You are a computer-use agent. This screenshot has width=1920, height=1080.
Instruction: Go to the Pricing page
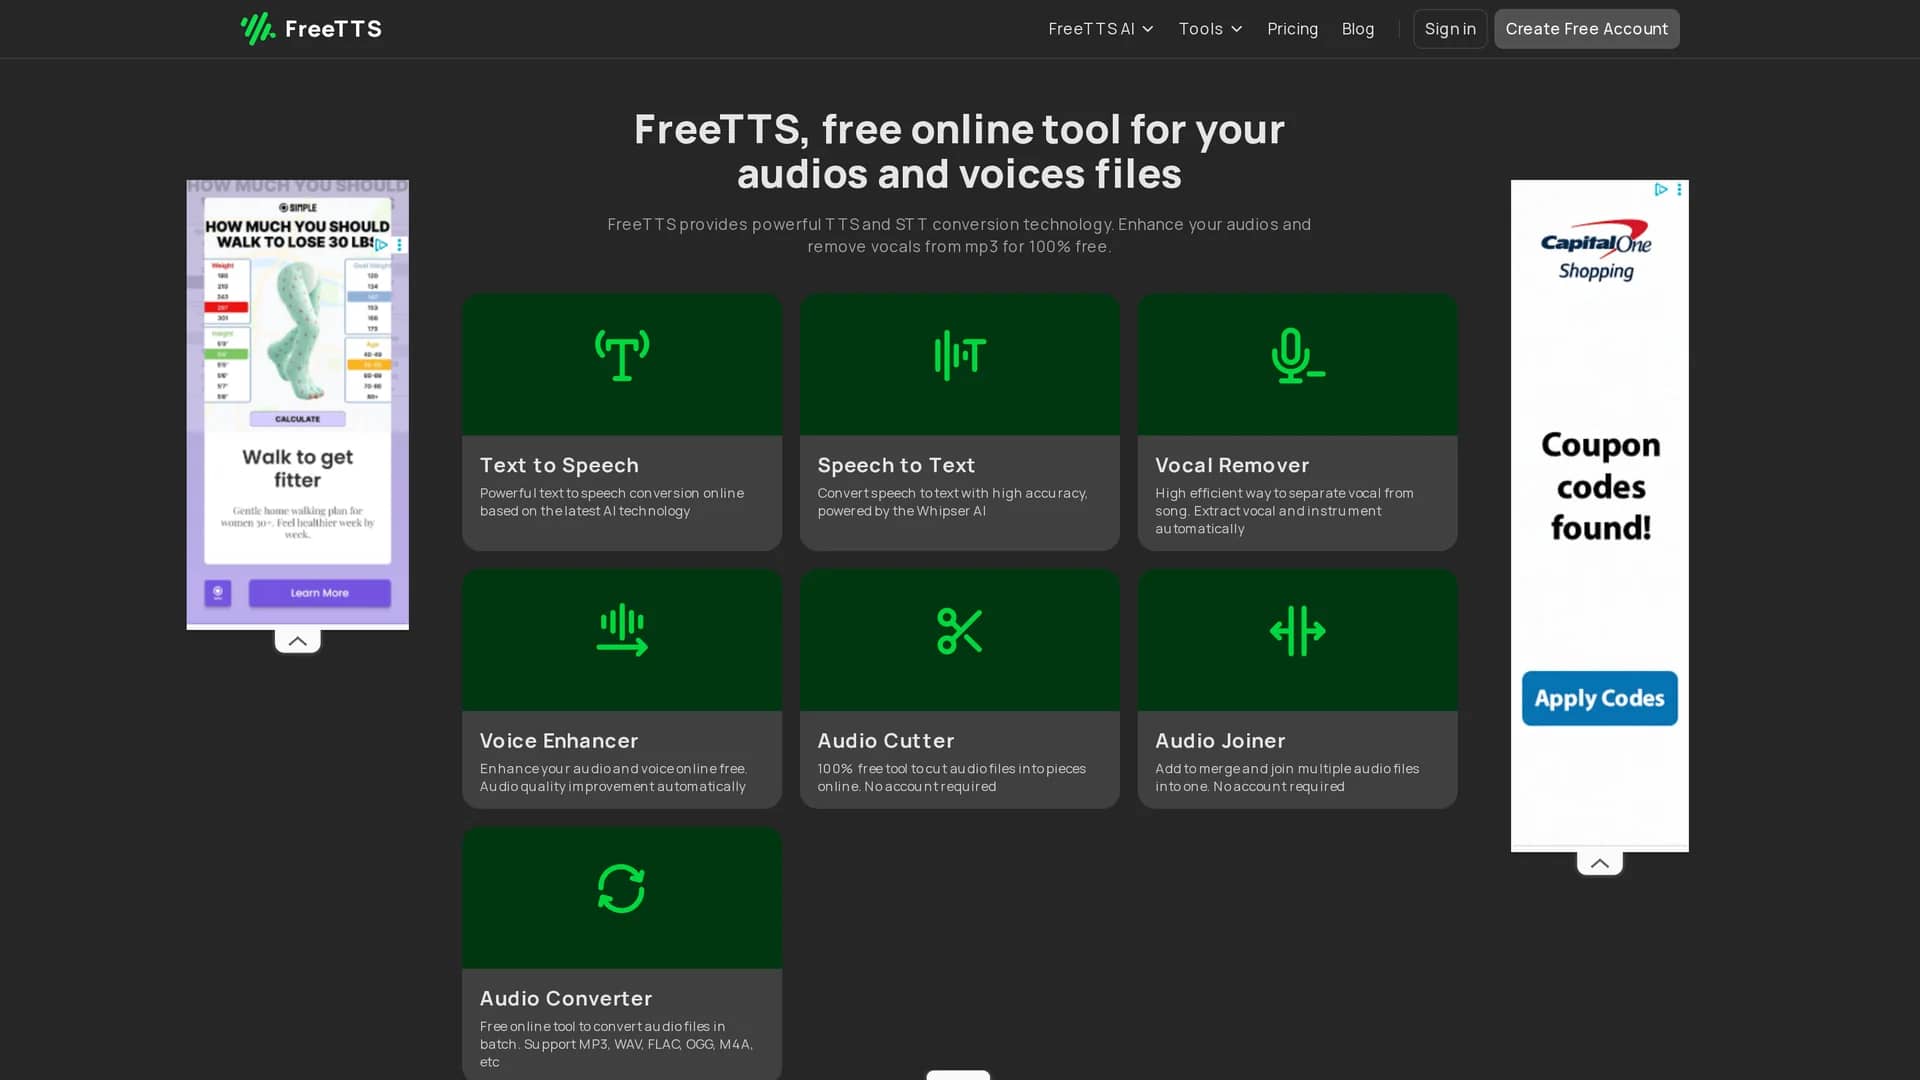[x=1292, y=29]
